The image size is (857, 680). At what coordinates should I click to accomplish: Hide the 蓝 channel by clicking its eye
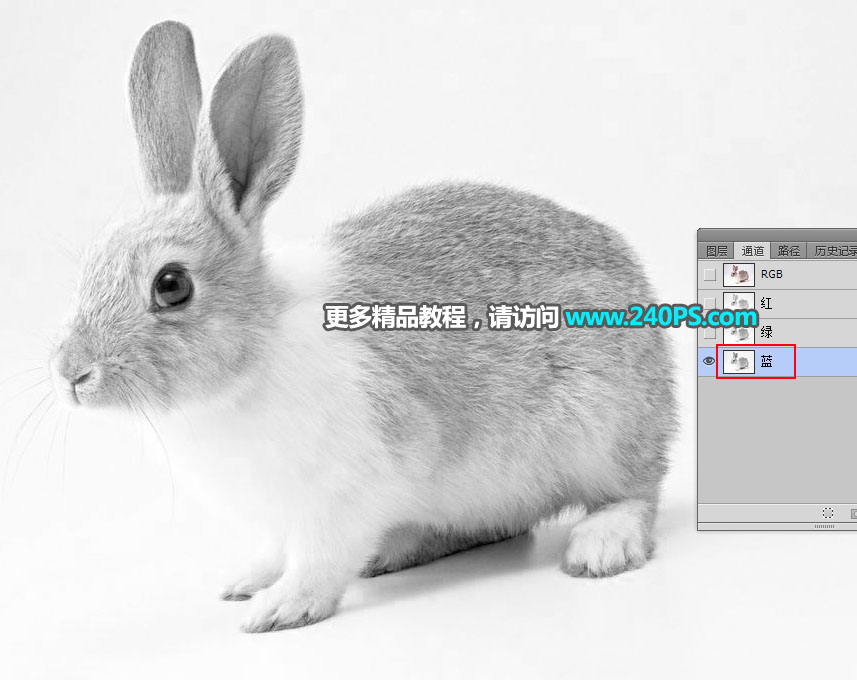point(708,361)
